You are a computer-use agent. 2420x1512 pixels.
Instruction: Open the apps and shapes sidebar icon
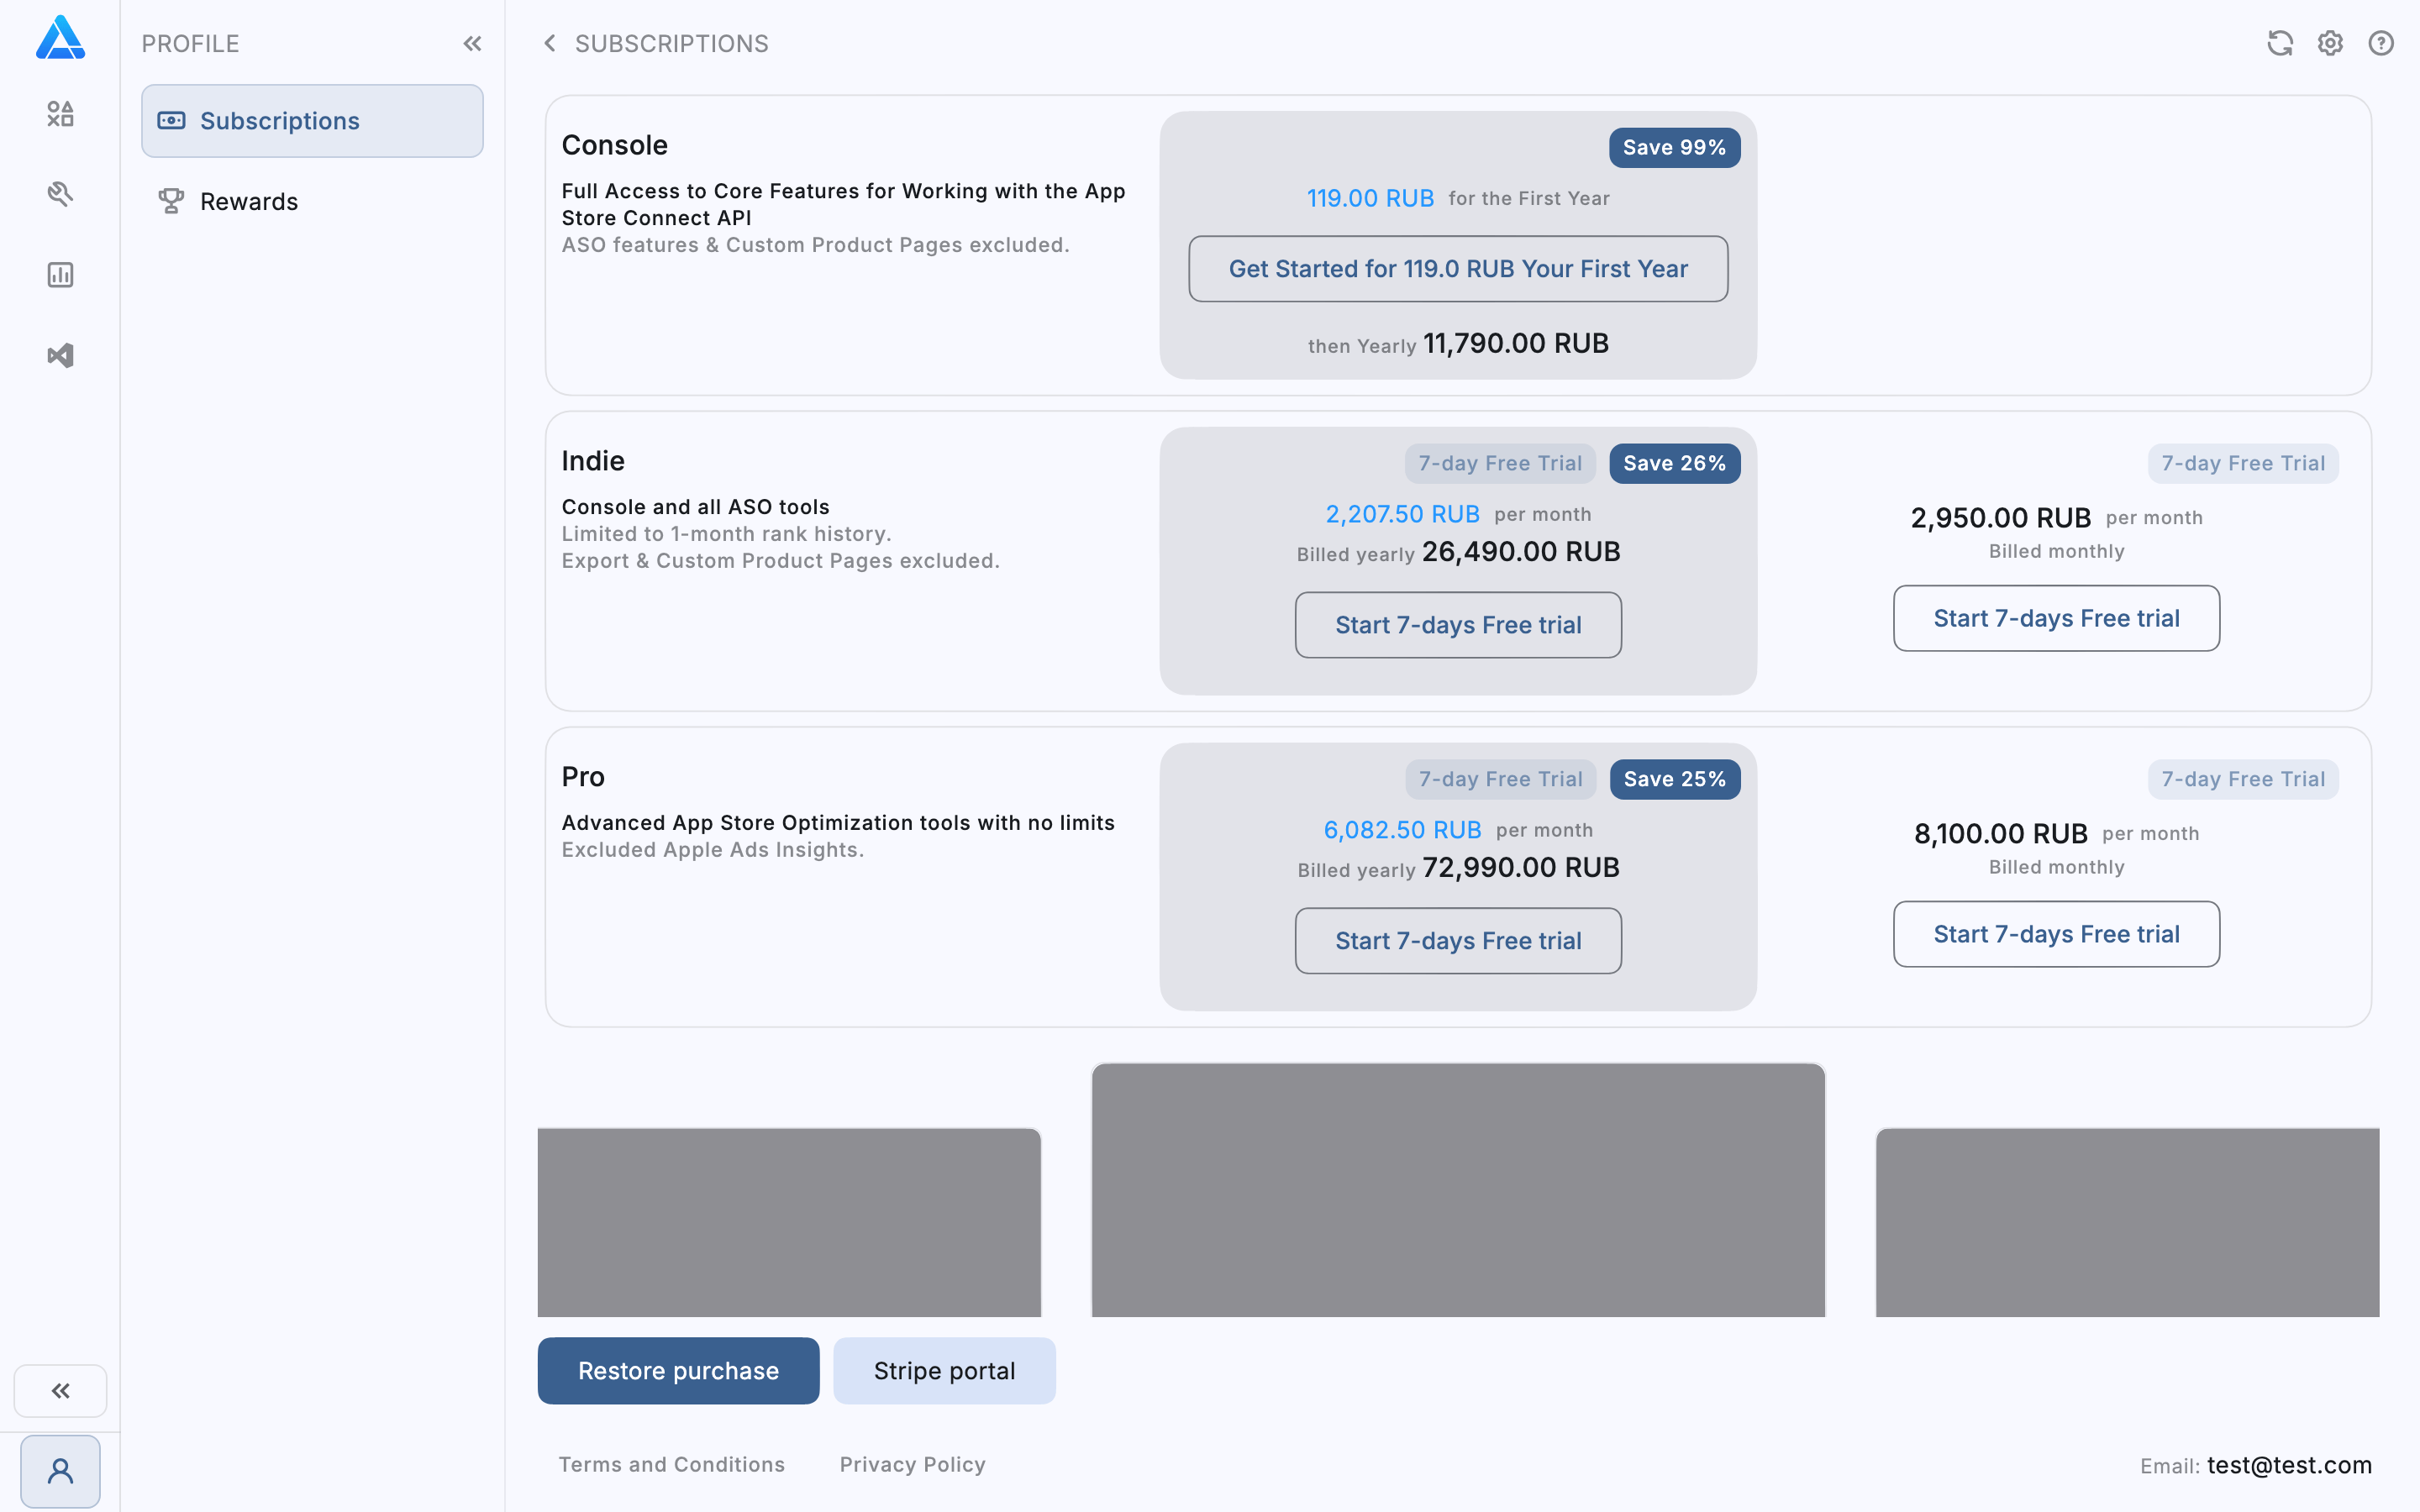click(x=60, y=114)
